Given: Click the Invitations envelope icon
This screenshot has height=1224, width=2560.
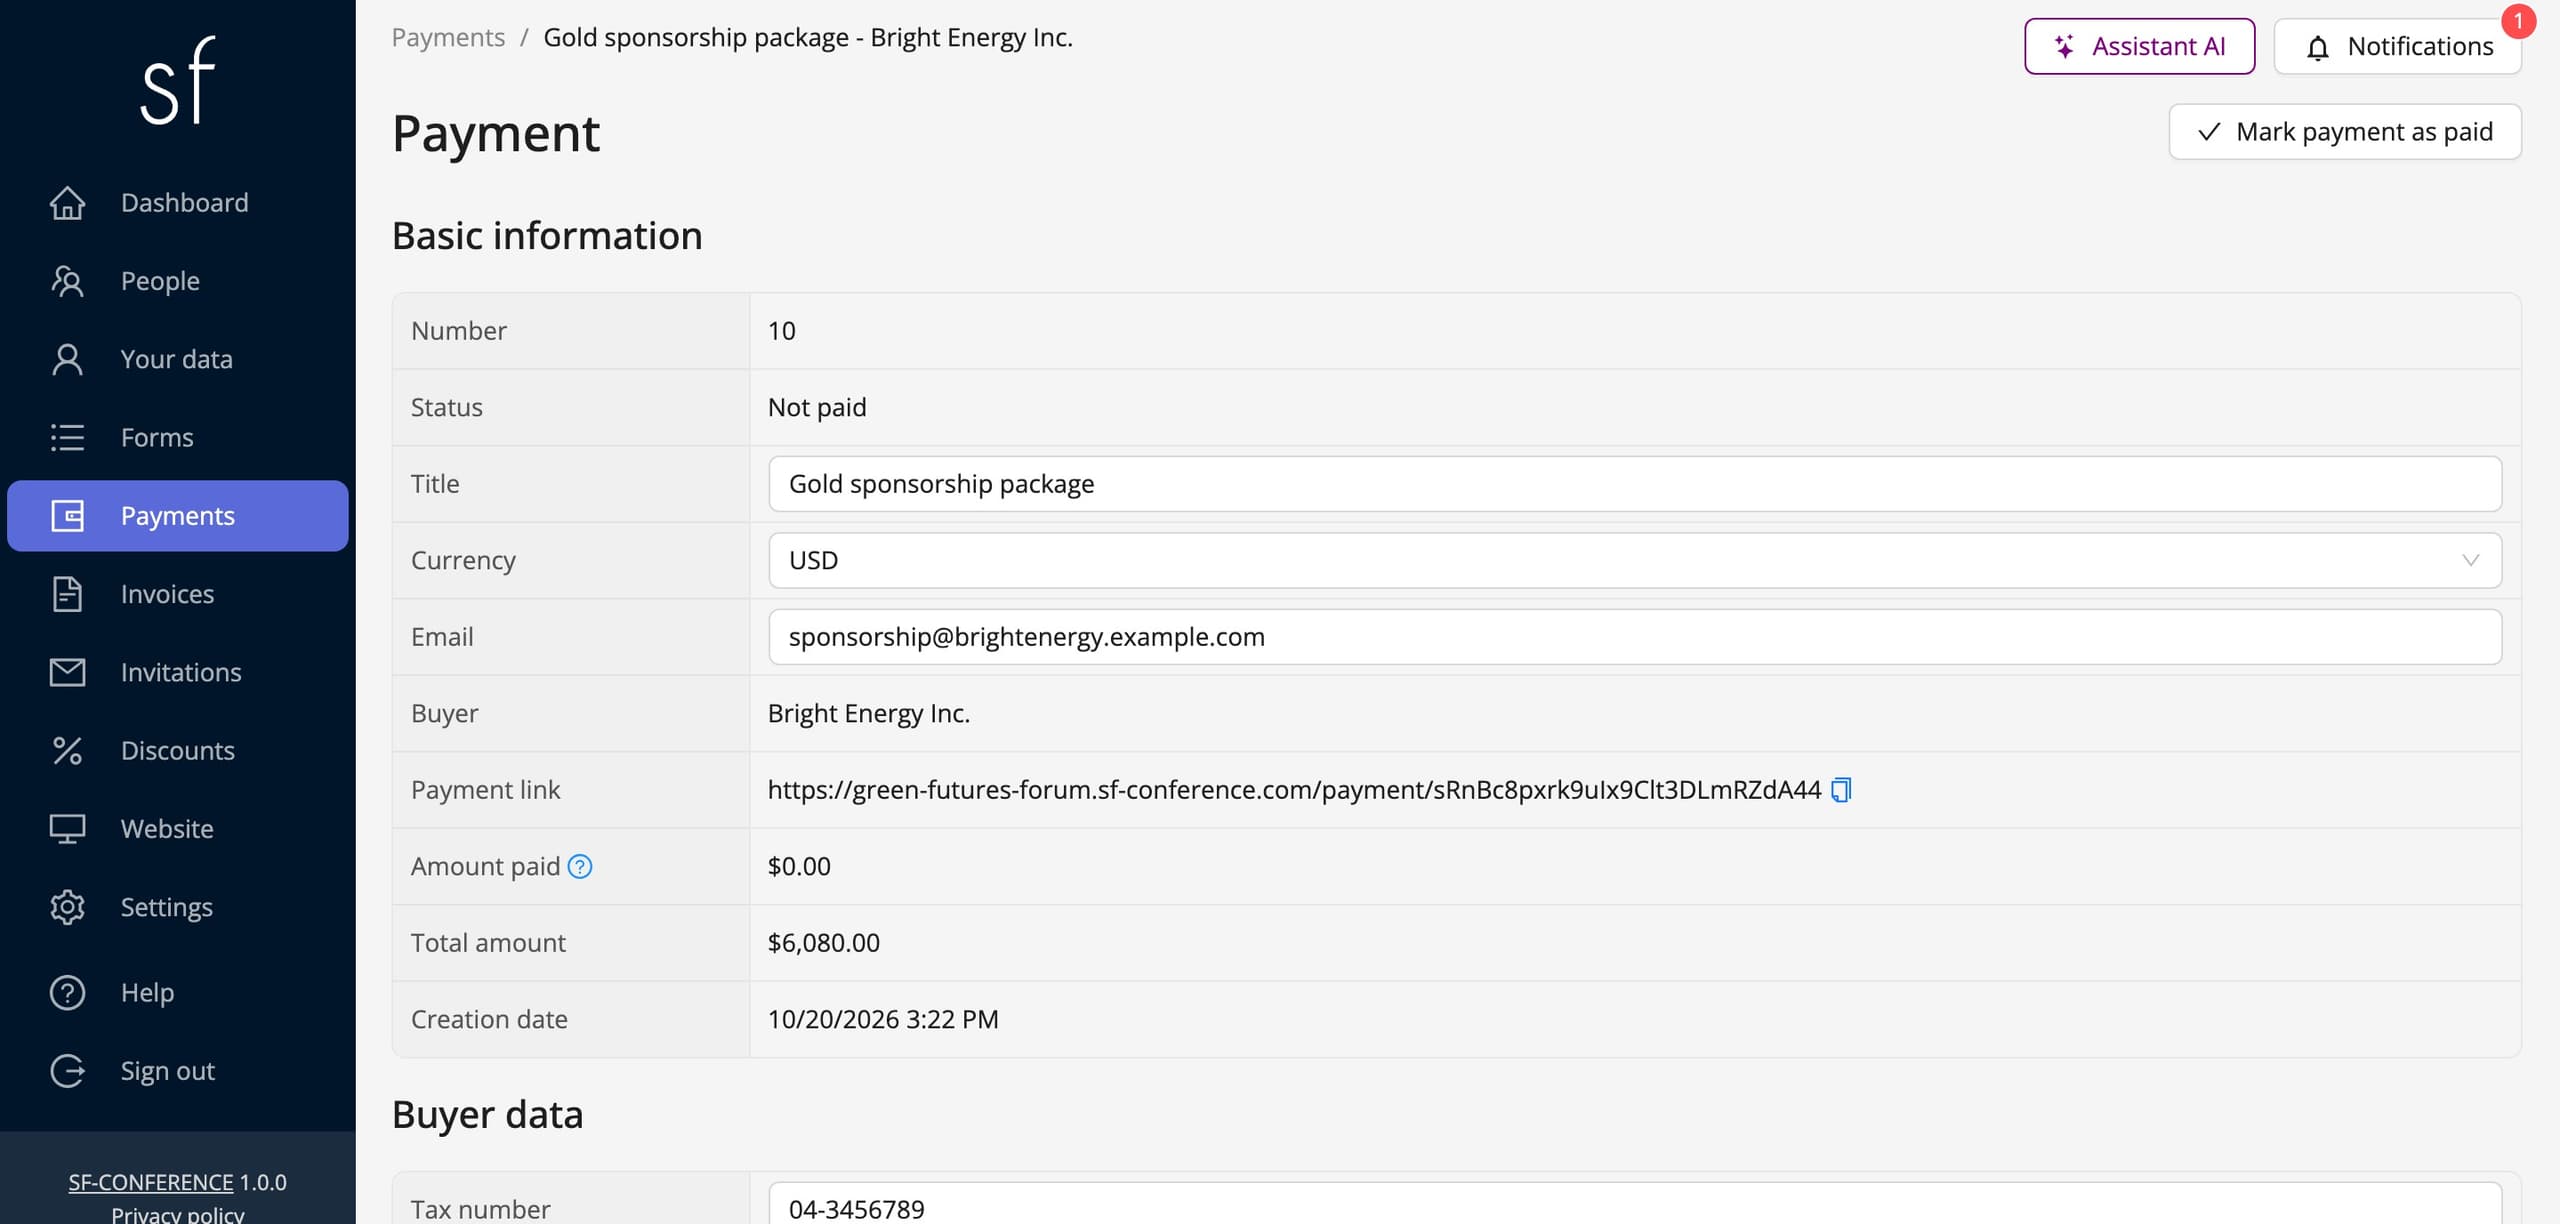Looking at the screenshot, I should coord(67,672).
